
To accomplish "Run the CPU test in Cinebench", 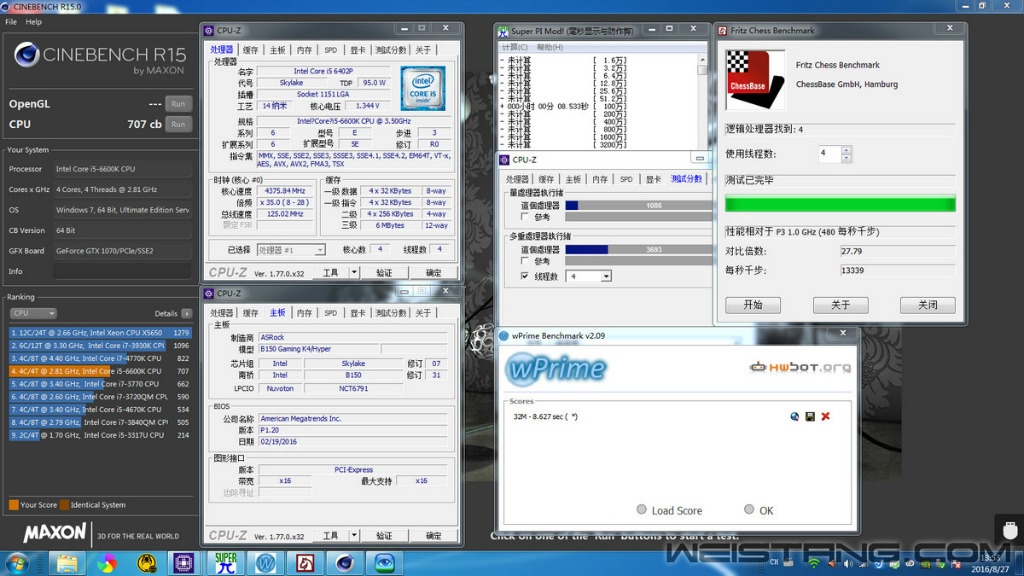I will (x=178, y=124).
